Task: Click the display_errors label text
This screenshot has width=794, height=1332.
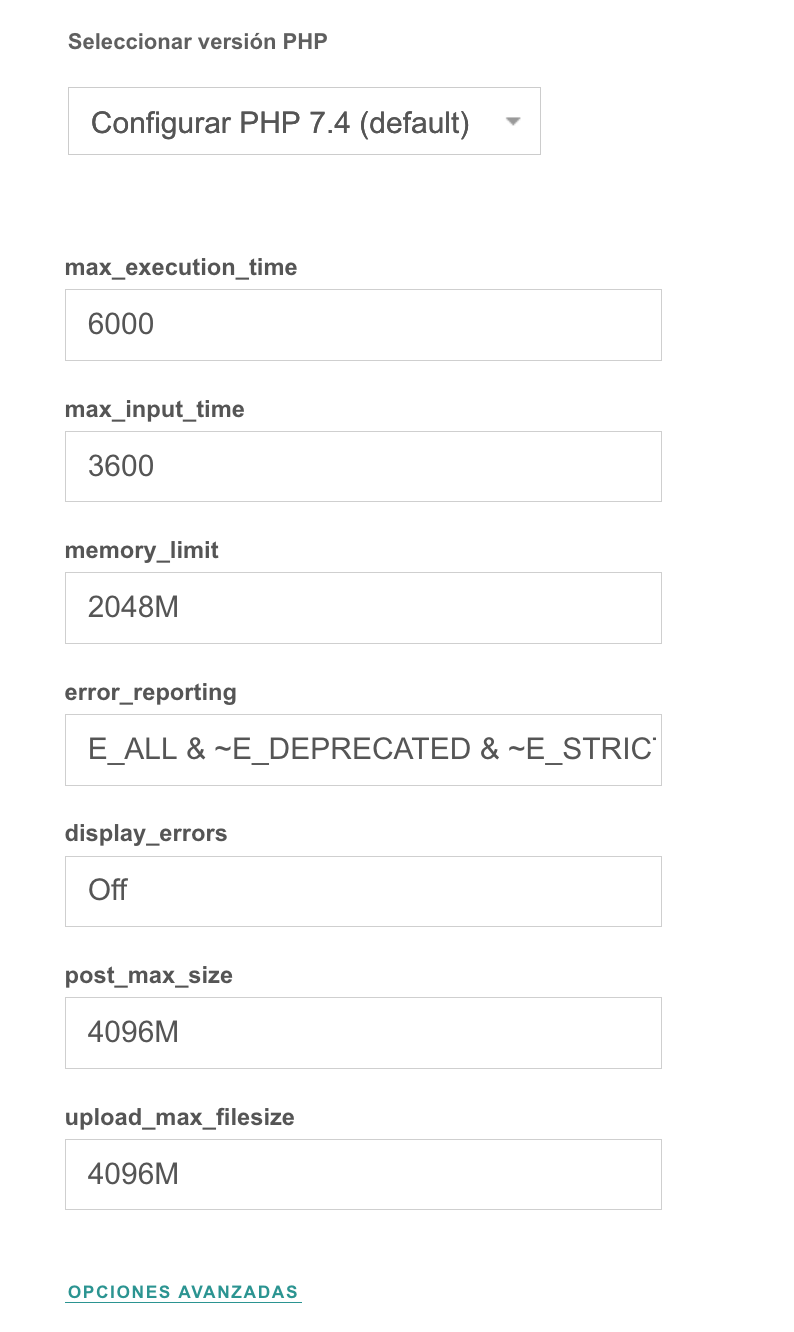Action: pyautogui.click(x=146, y=834)
